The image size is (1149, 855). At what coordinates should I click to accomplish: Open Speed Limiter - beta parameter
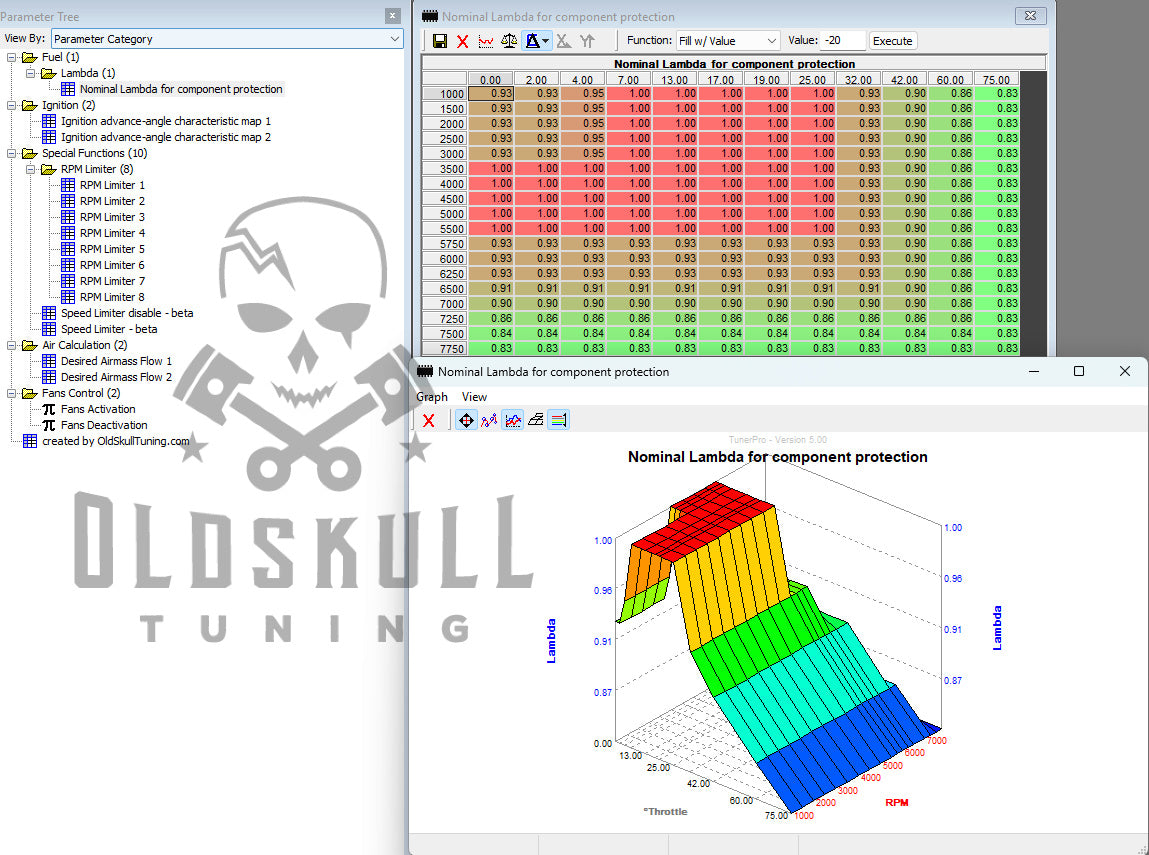tap(108, 329)
